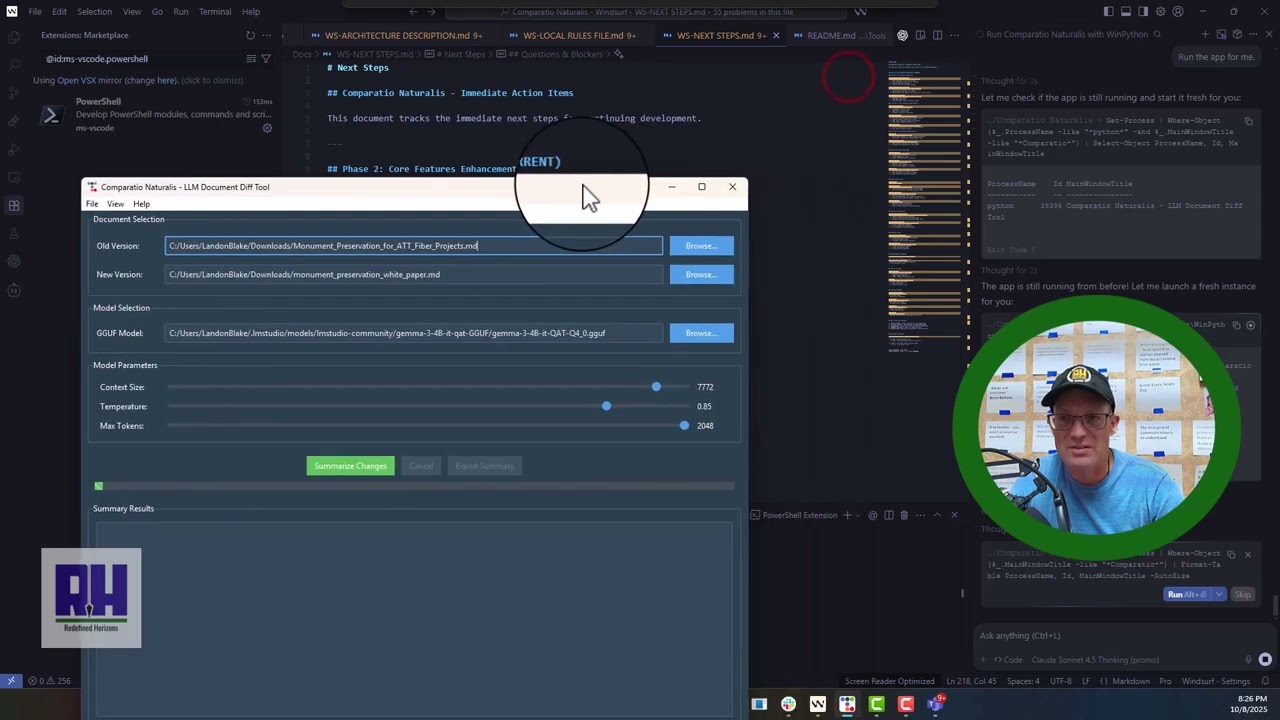Open the notifications bell in status bar
The height and width of the screenshot is (720, 1280).
pyautogui.click(x=1267, y=681)
